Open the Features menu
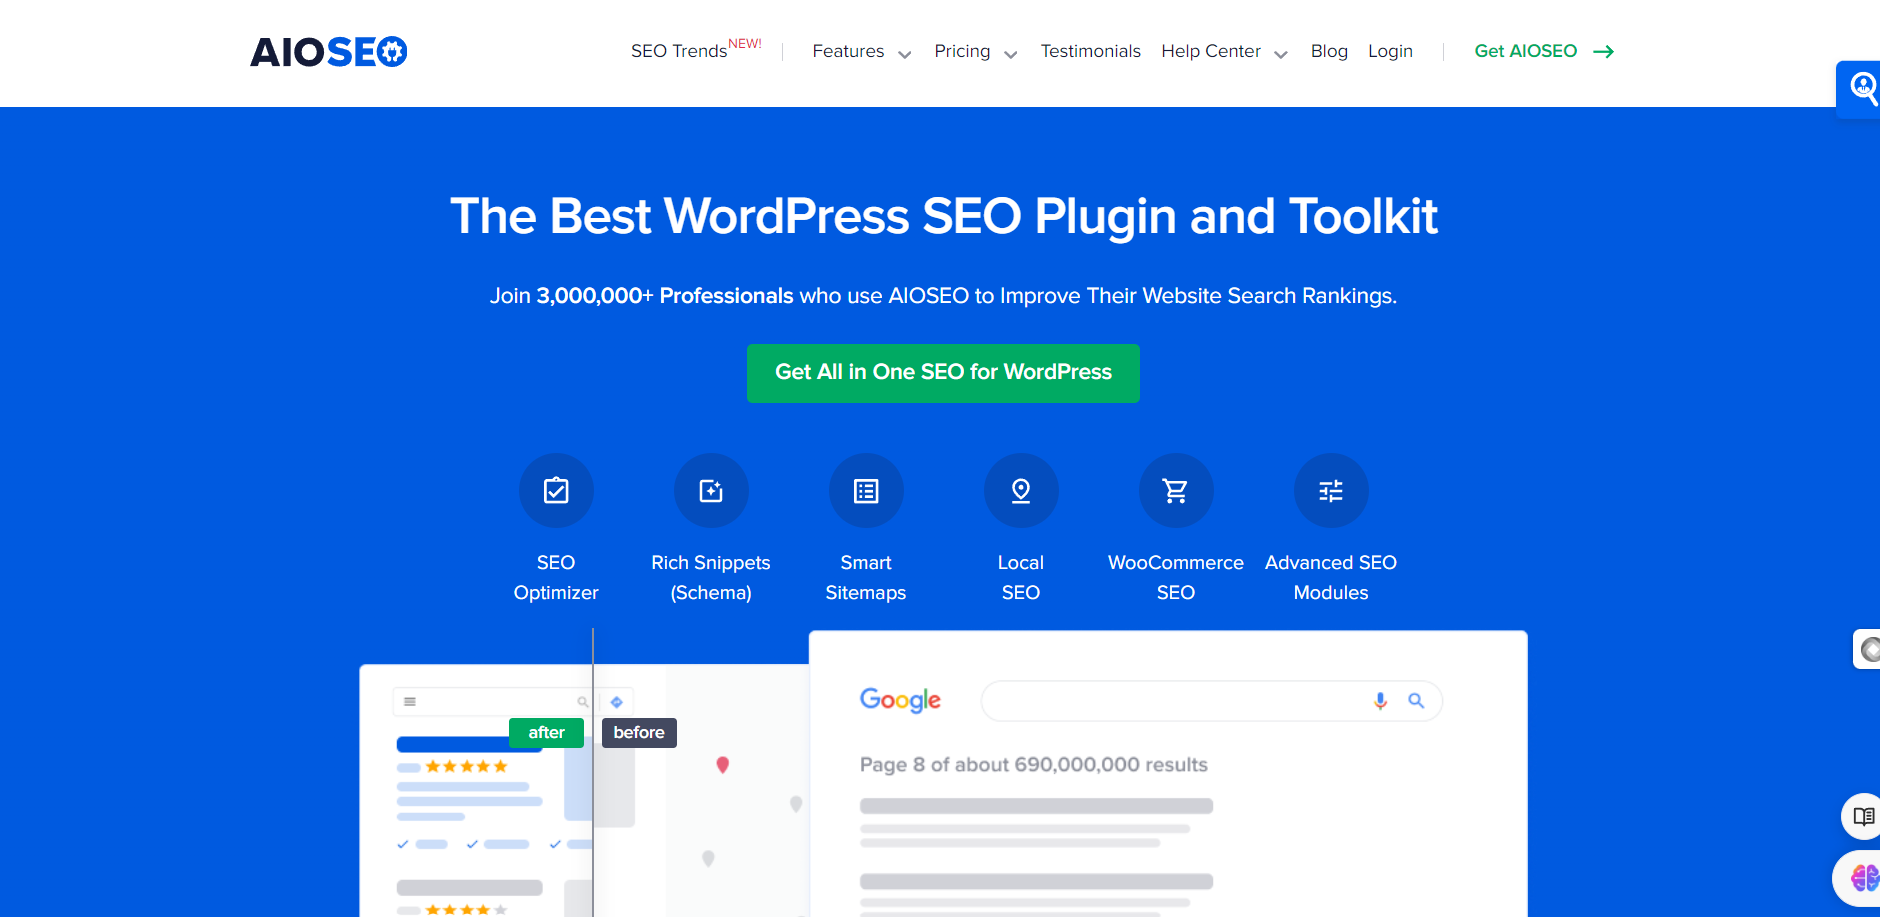1880x917 pixels. coord(849,51)
